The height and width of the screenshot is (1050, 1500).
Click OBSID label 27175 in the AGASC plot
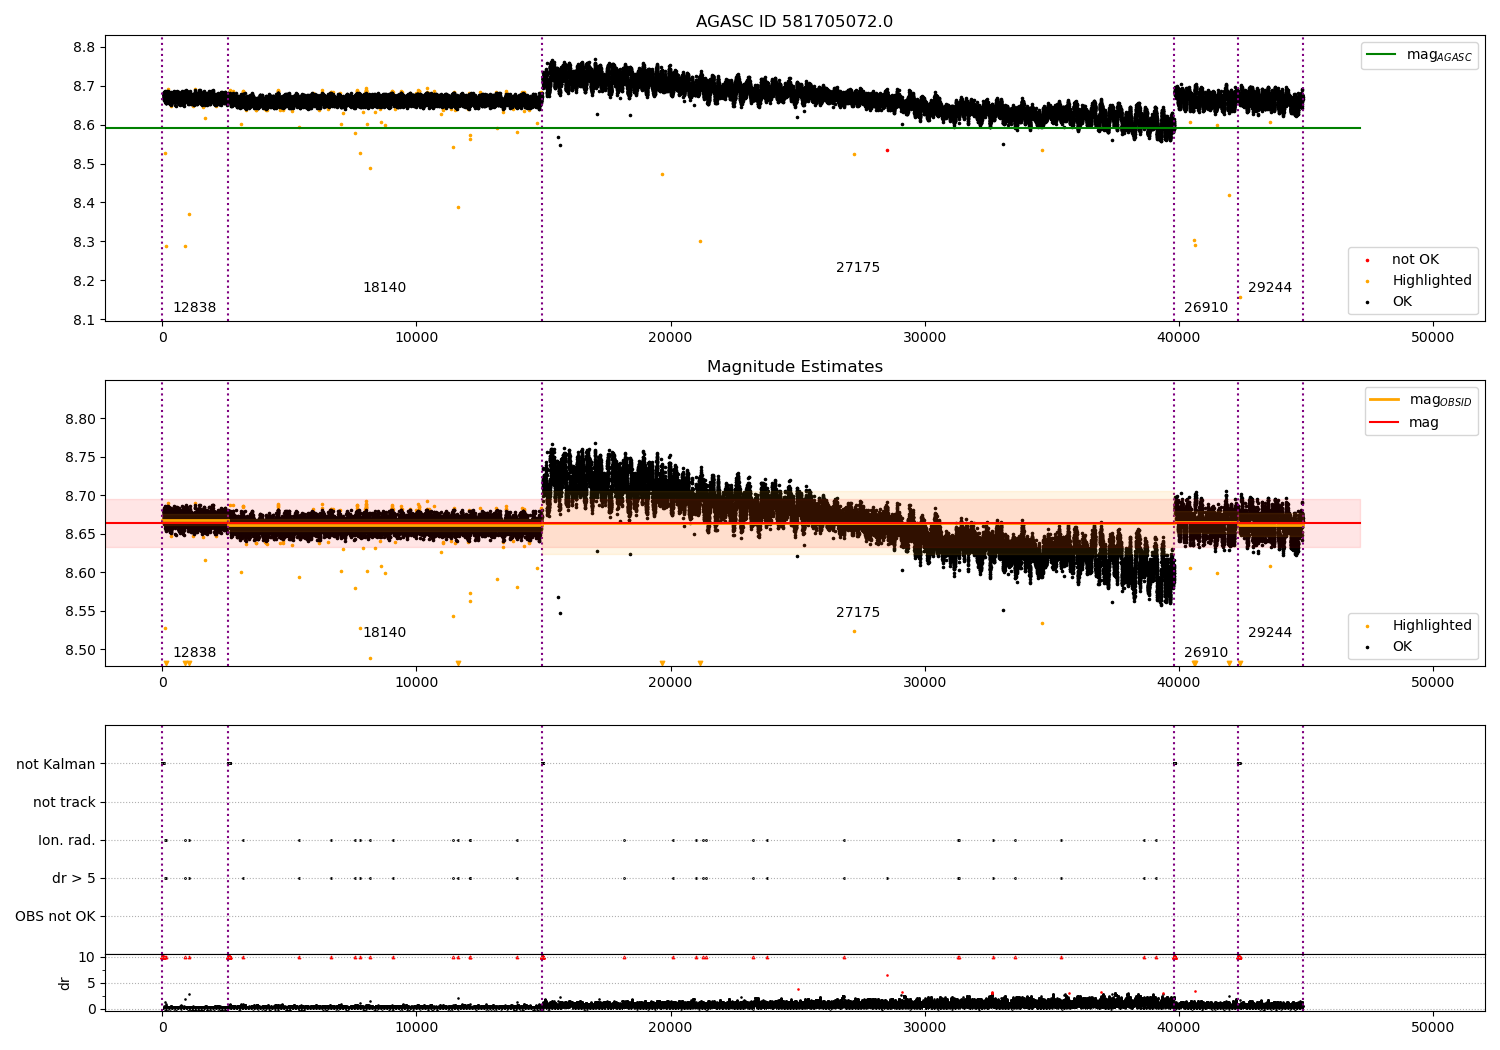coord(858,268)
